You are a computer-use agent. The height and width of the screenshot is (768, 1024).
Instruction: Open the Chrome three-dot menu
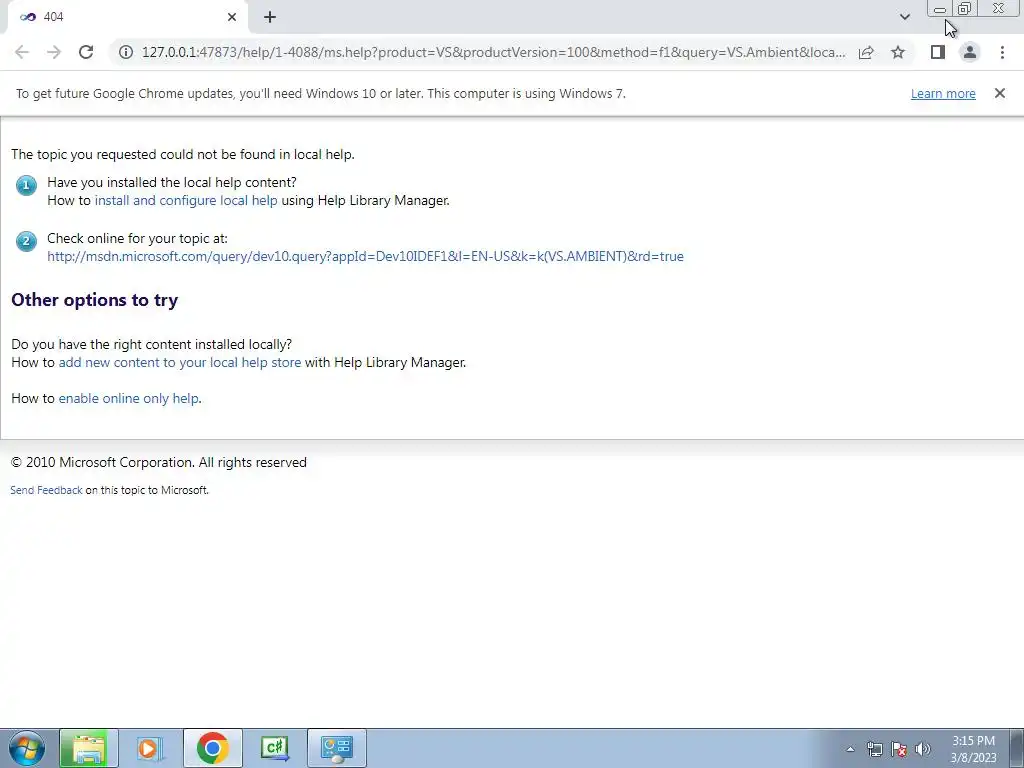click(x=1002, y=52)
